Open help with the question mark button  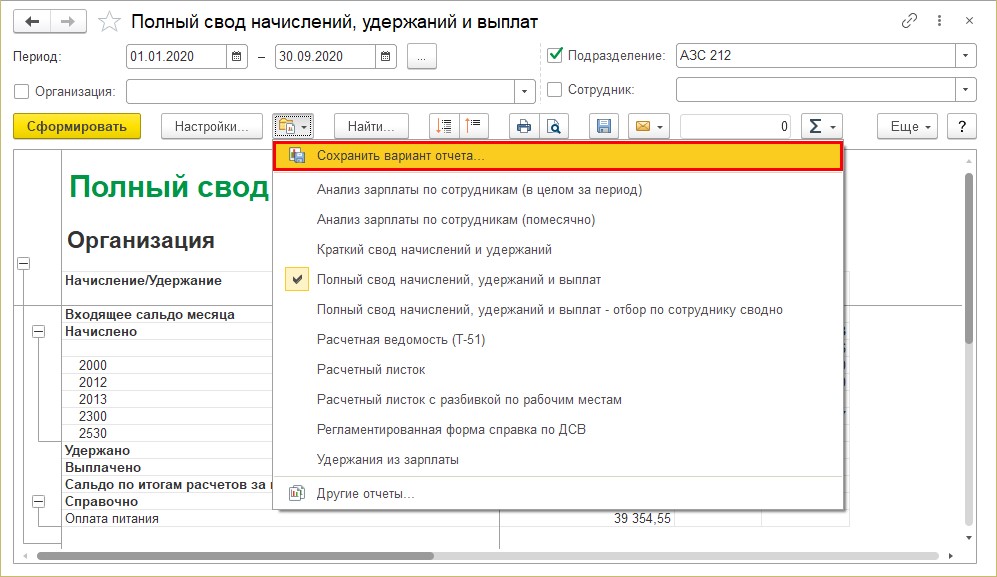(x=962, y=127)
